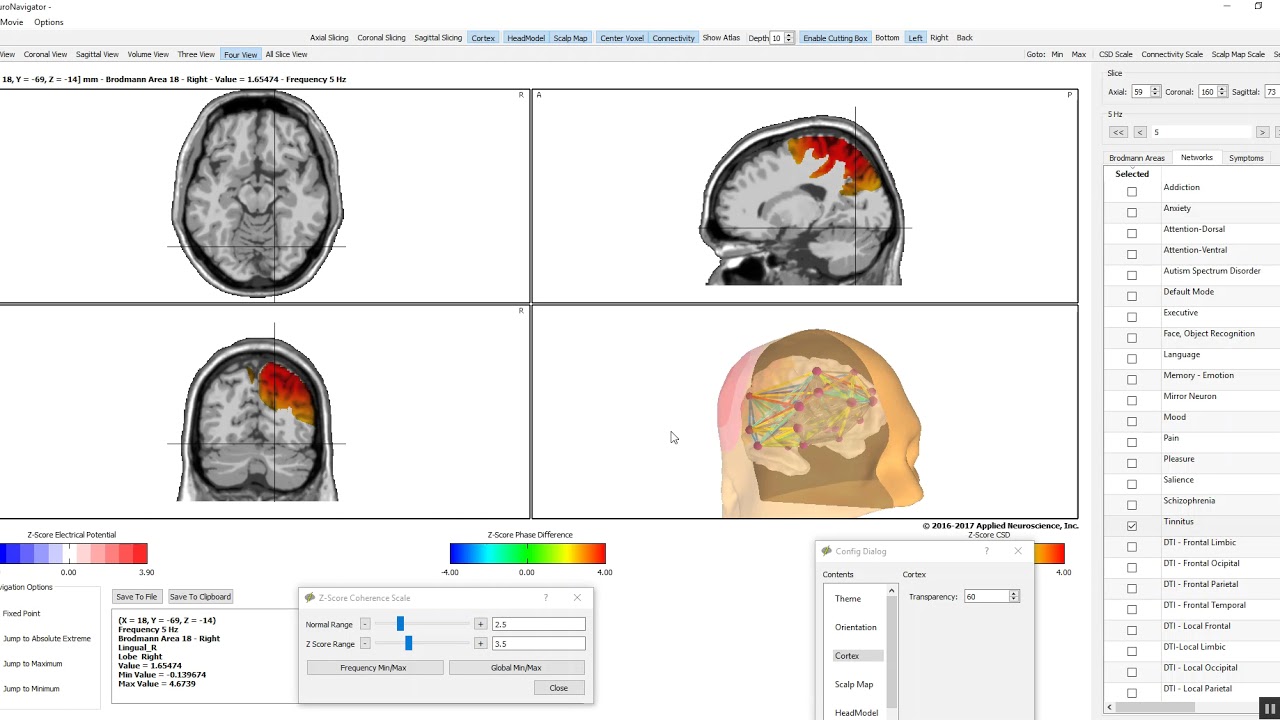
Task: Check the Language network checkbox
Action: click(1132, 358)
